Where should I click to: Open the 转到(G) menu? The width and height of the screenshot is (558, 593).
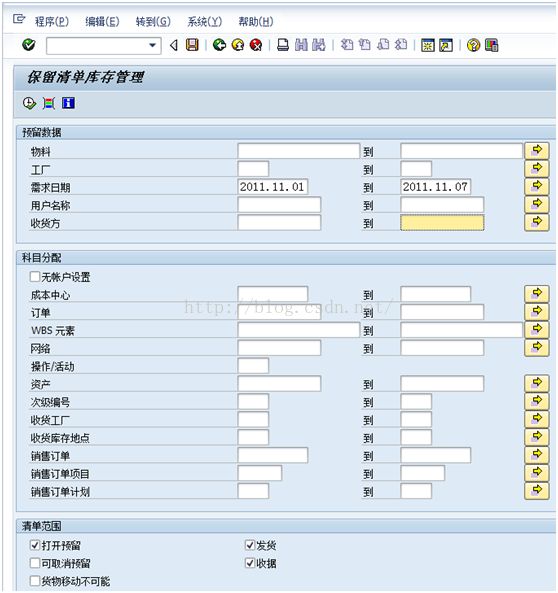click(x=153, y=22)
